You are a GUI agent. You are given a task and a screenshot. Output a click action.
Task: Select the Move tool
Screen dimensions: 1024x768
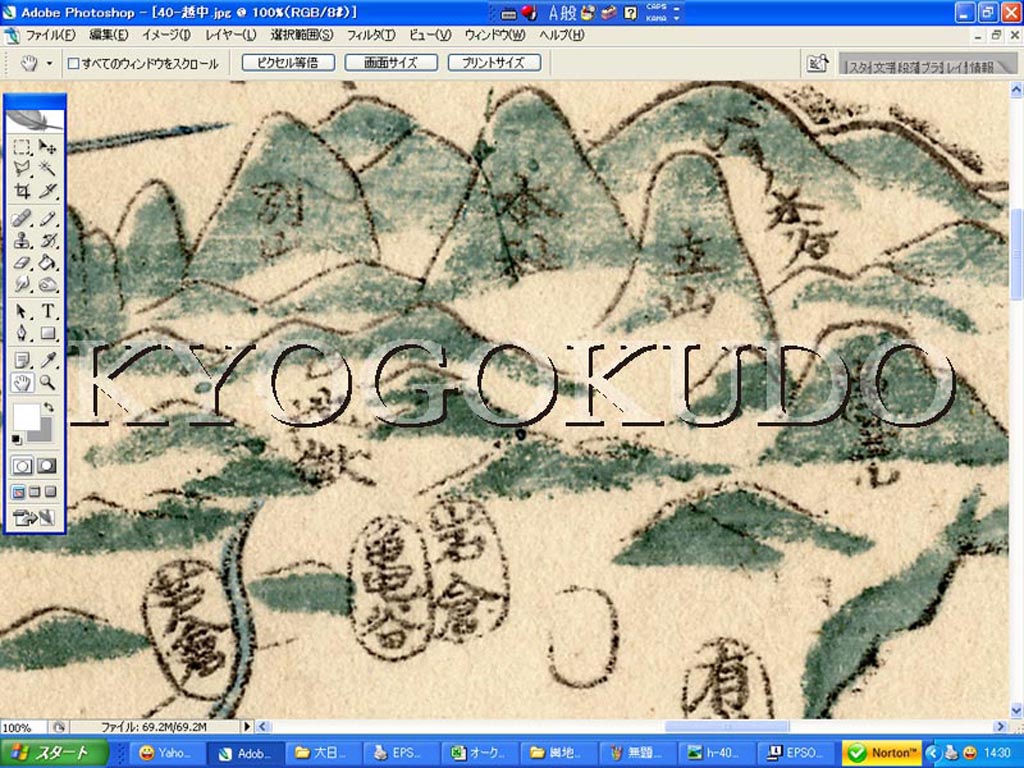[47, 147]
